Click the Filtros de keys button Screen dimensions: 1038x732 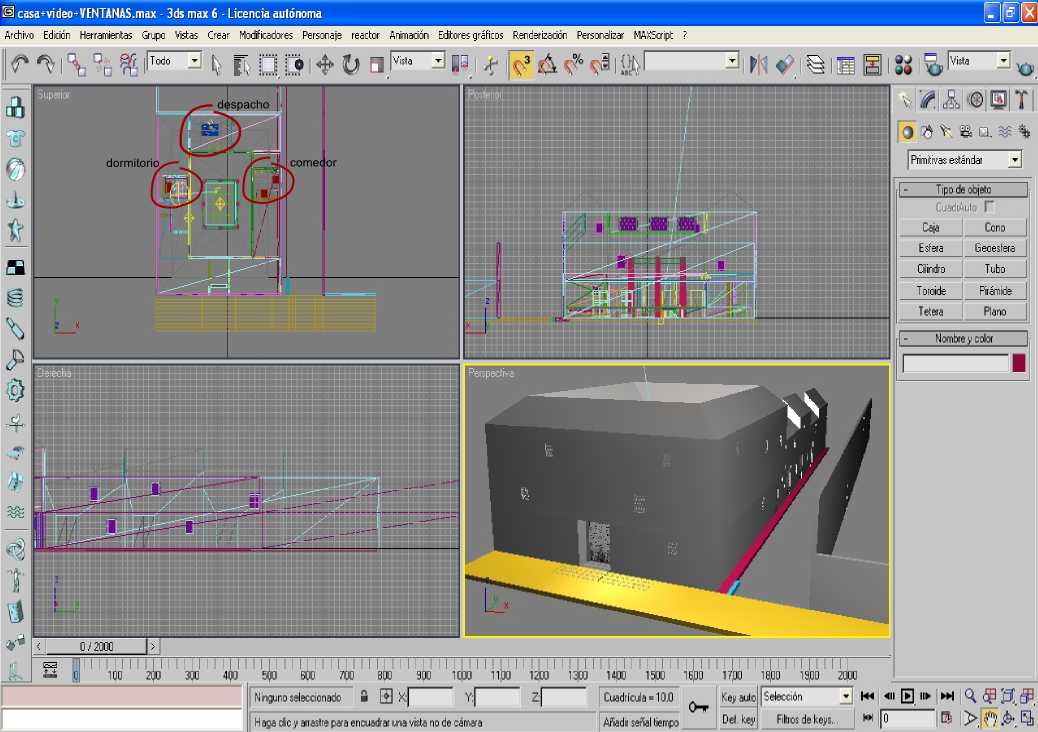tap(806, 719)
